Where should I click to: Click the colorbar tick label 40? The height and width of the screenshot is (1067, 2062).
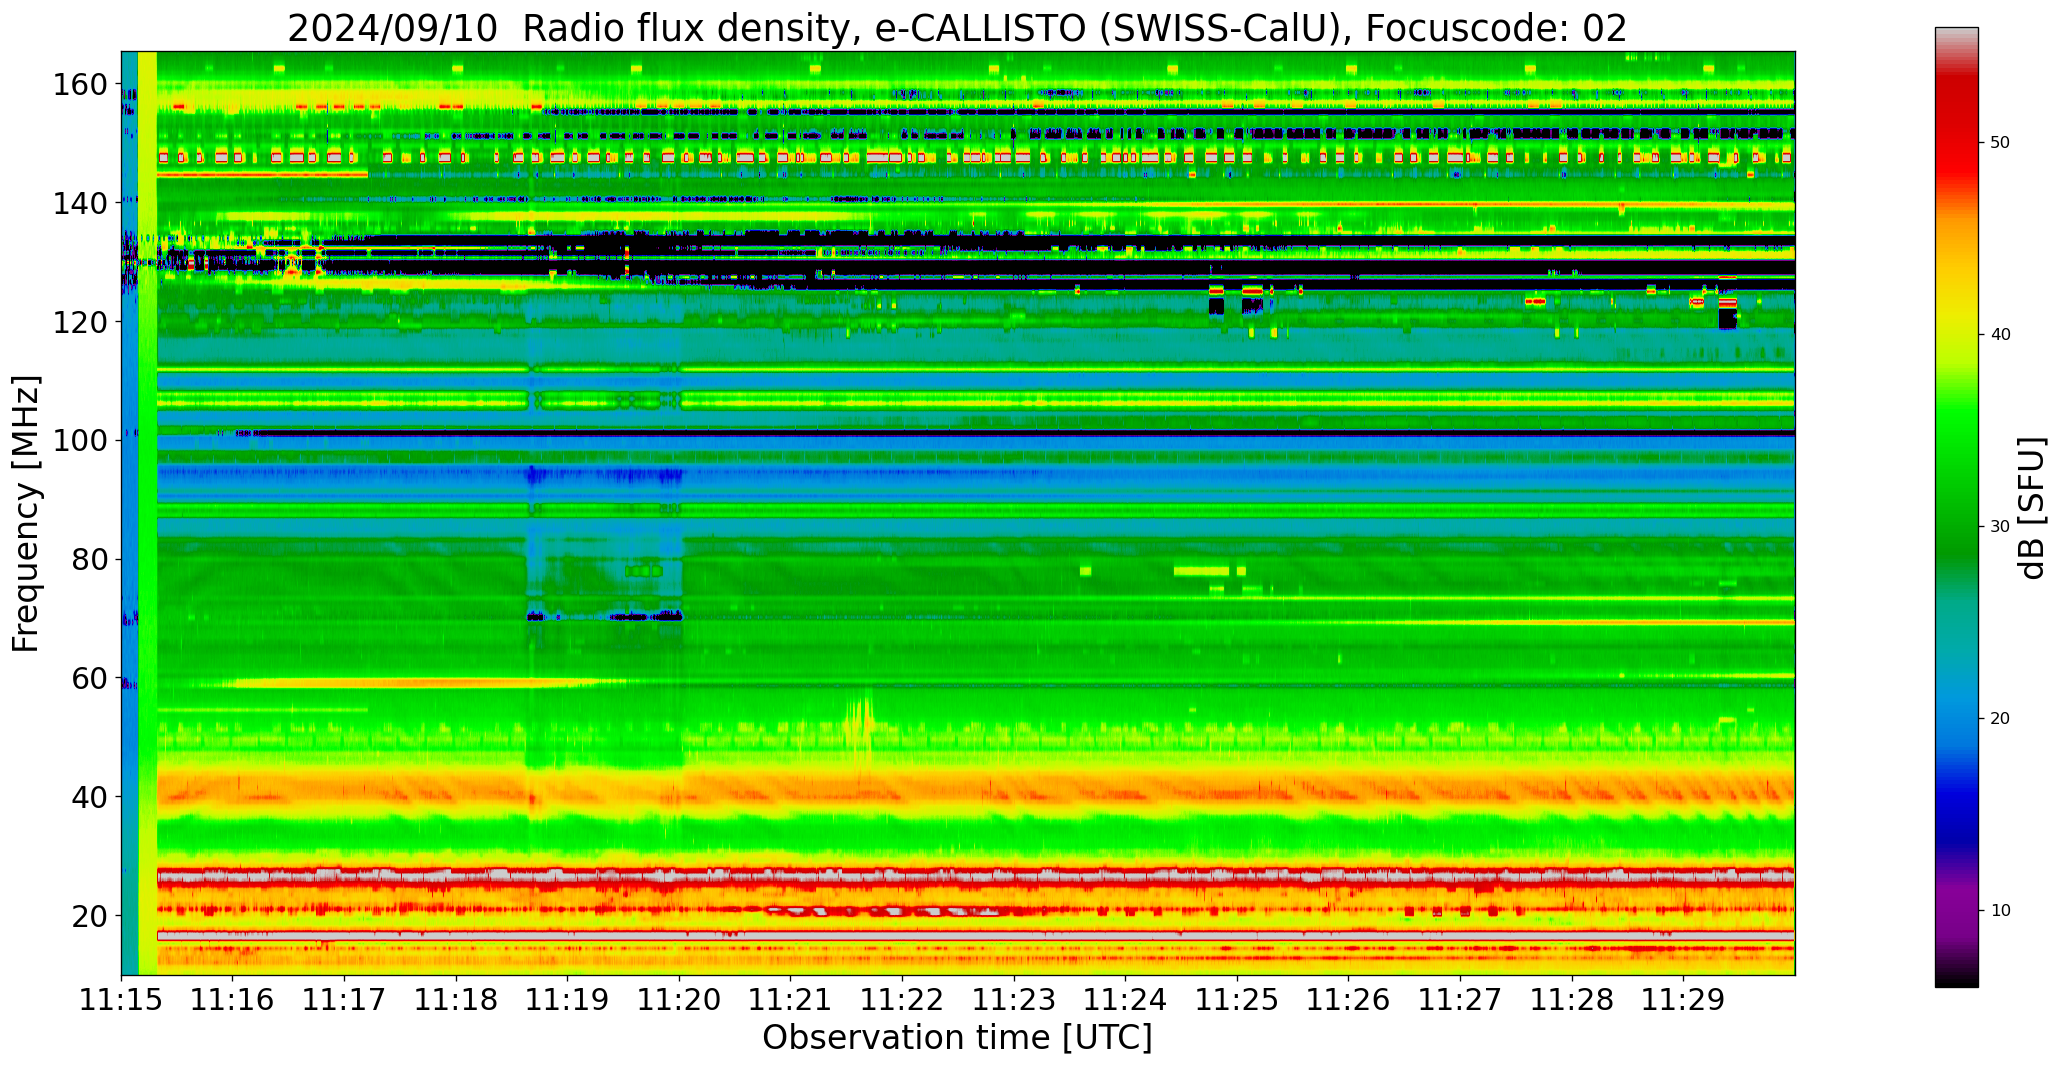[x=2001, y=334]
